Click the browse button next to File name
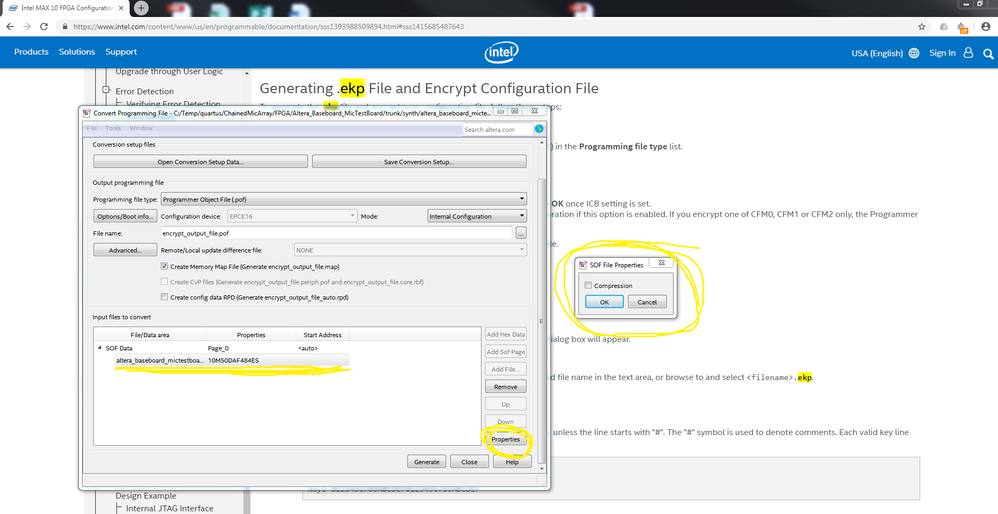The image size is (998, 514). click(x=521, y=233)
